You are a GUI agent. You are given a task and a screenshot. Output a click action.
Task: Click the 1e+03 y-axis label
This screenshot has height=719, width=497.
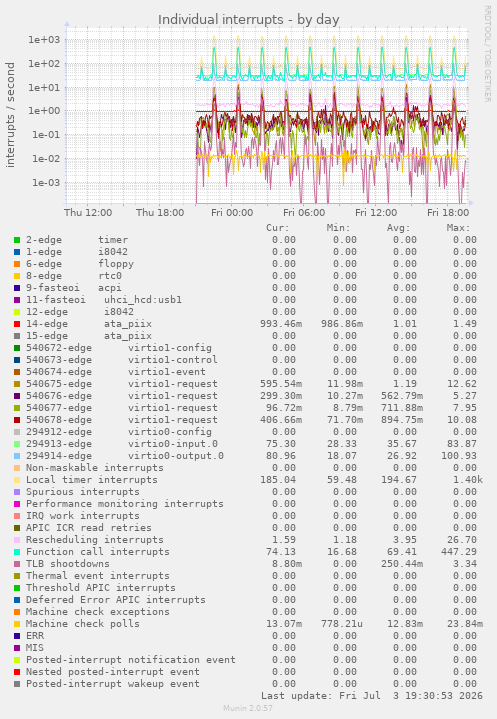click(x=44, y=39)
